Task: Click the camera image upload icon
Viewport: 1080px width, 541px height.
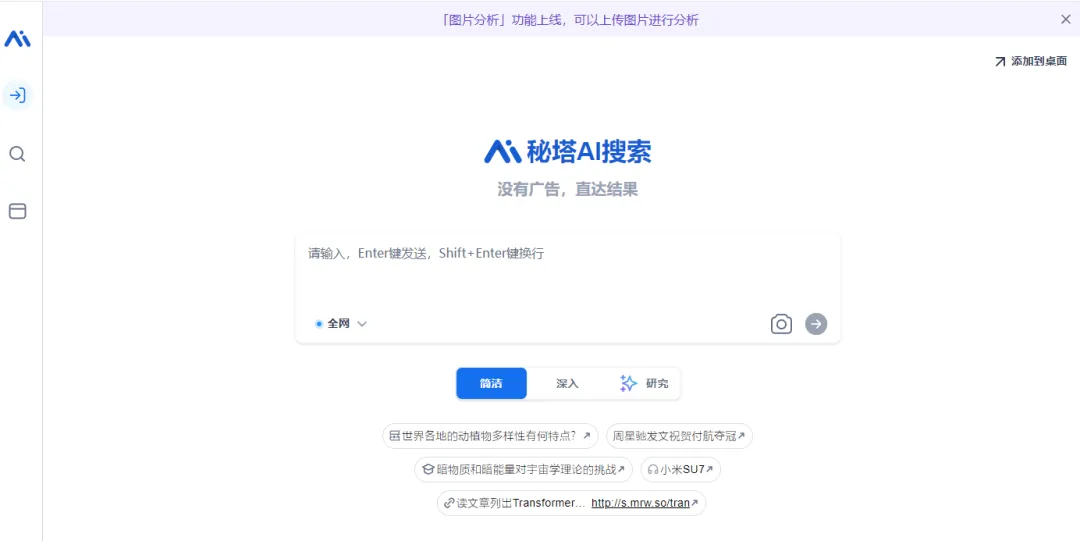Action: 781,324
